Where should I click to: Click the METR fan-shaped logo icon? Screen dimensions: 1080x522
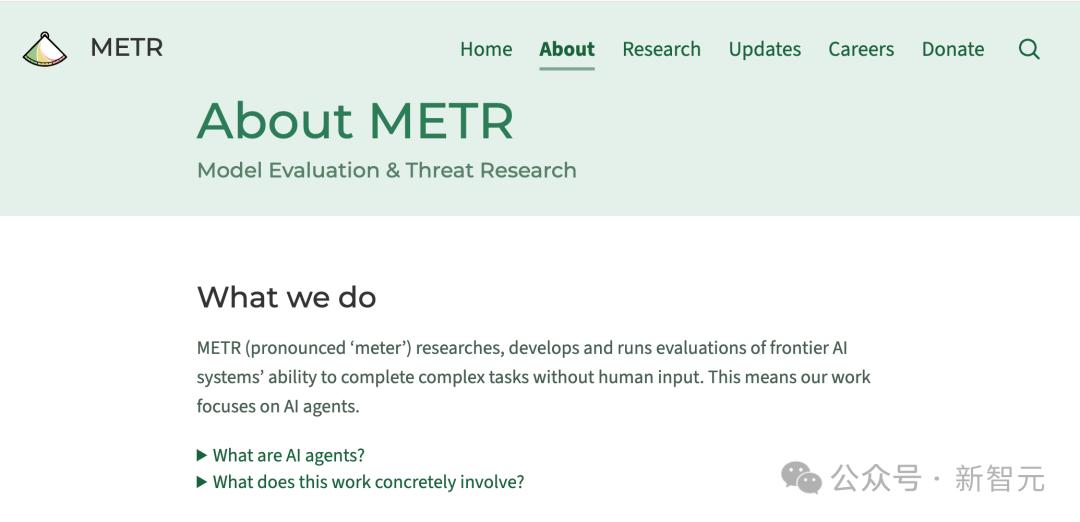coord(45,50)
